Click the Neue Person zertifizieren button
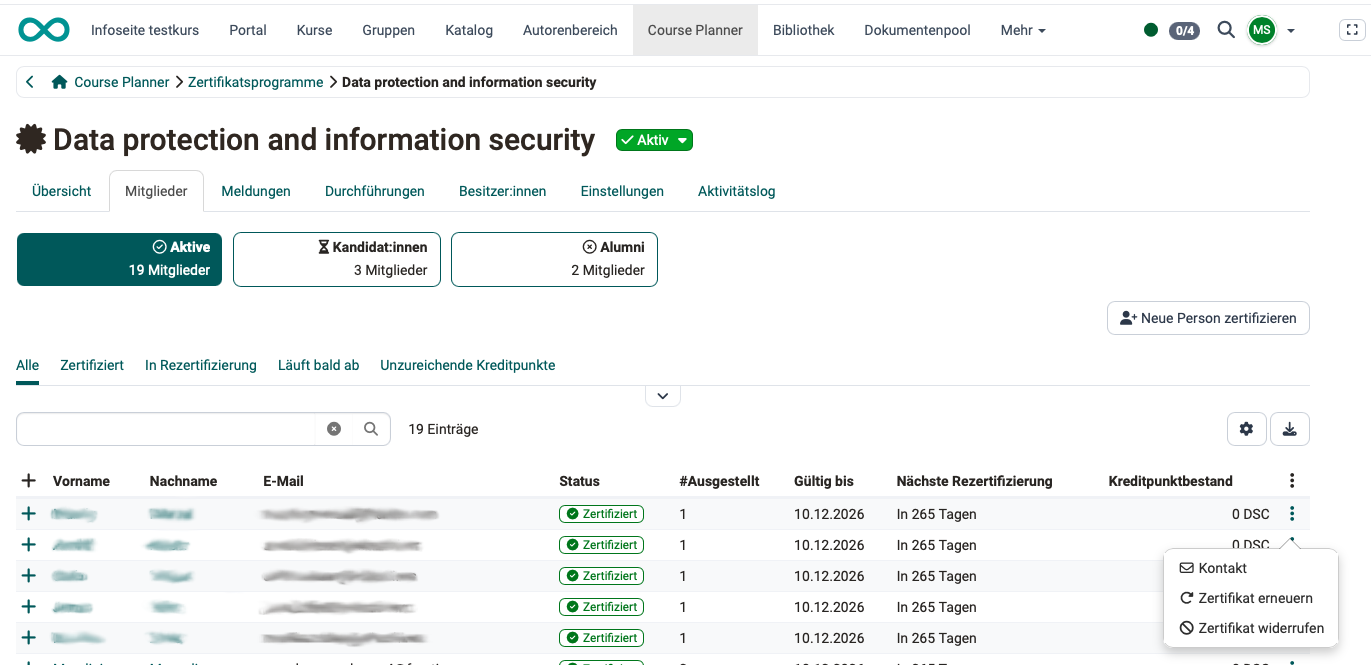The image size is (1371, 665). [x=1208, y=318]
